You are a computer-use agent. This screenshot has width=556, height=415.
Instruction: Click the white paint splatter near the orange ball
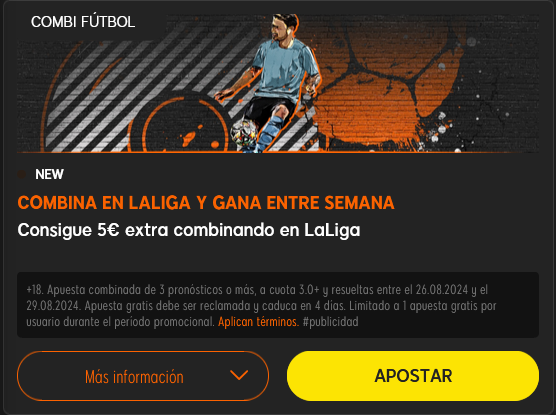click(440, 129)
